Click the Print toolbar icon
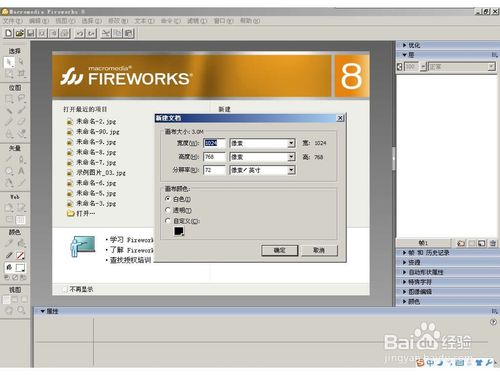 tap(65, 33)
